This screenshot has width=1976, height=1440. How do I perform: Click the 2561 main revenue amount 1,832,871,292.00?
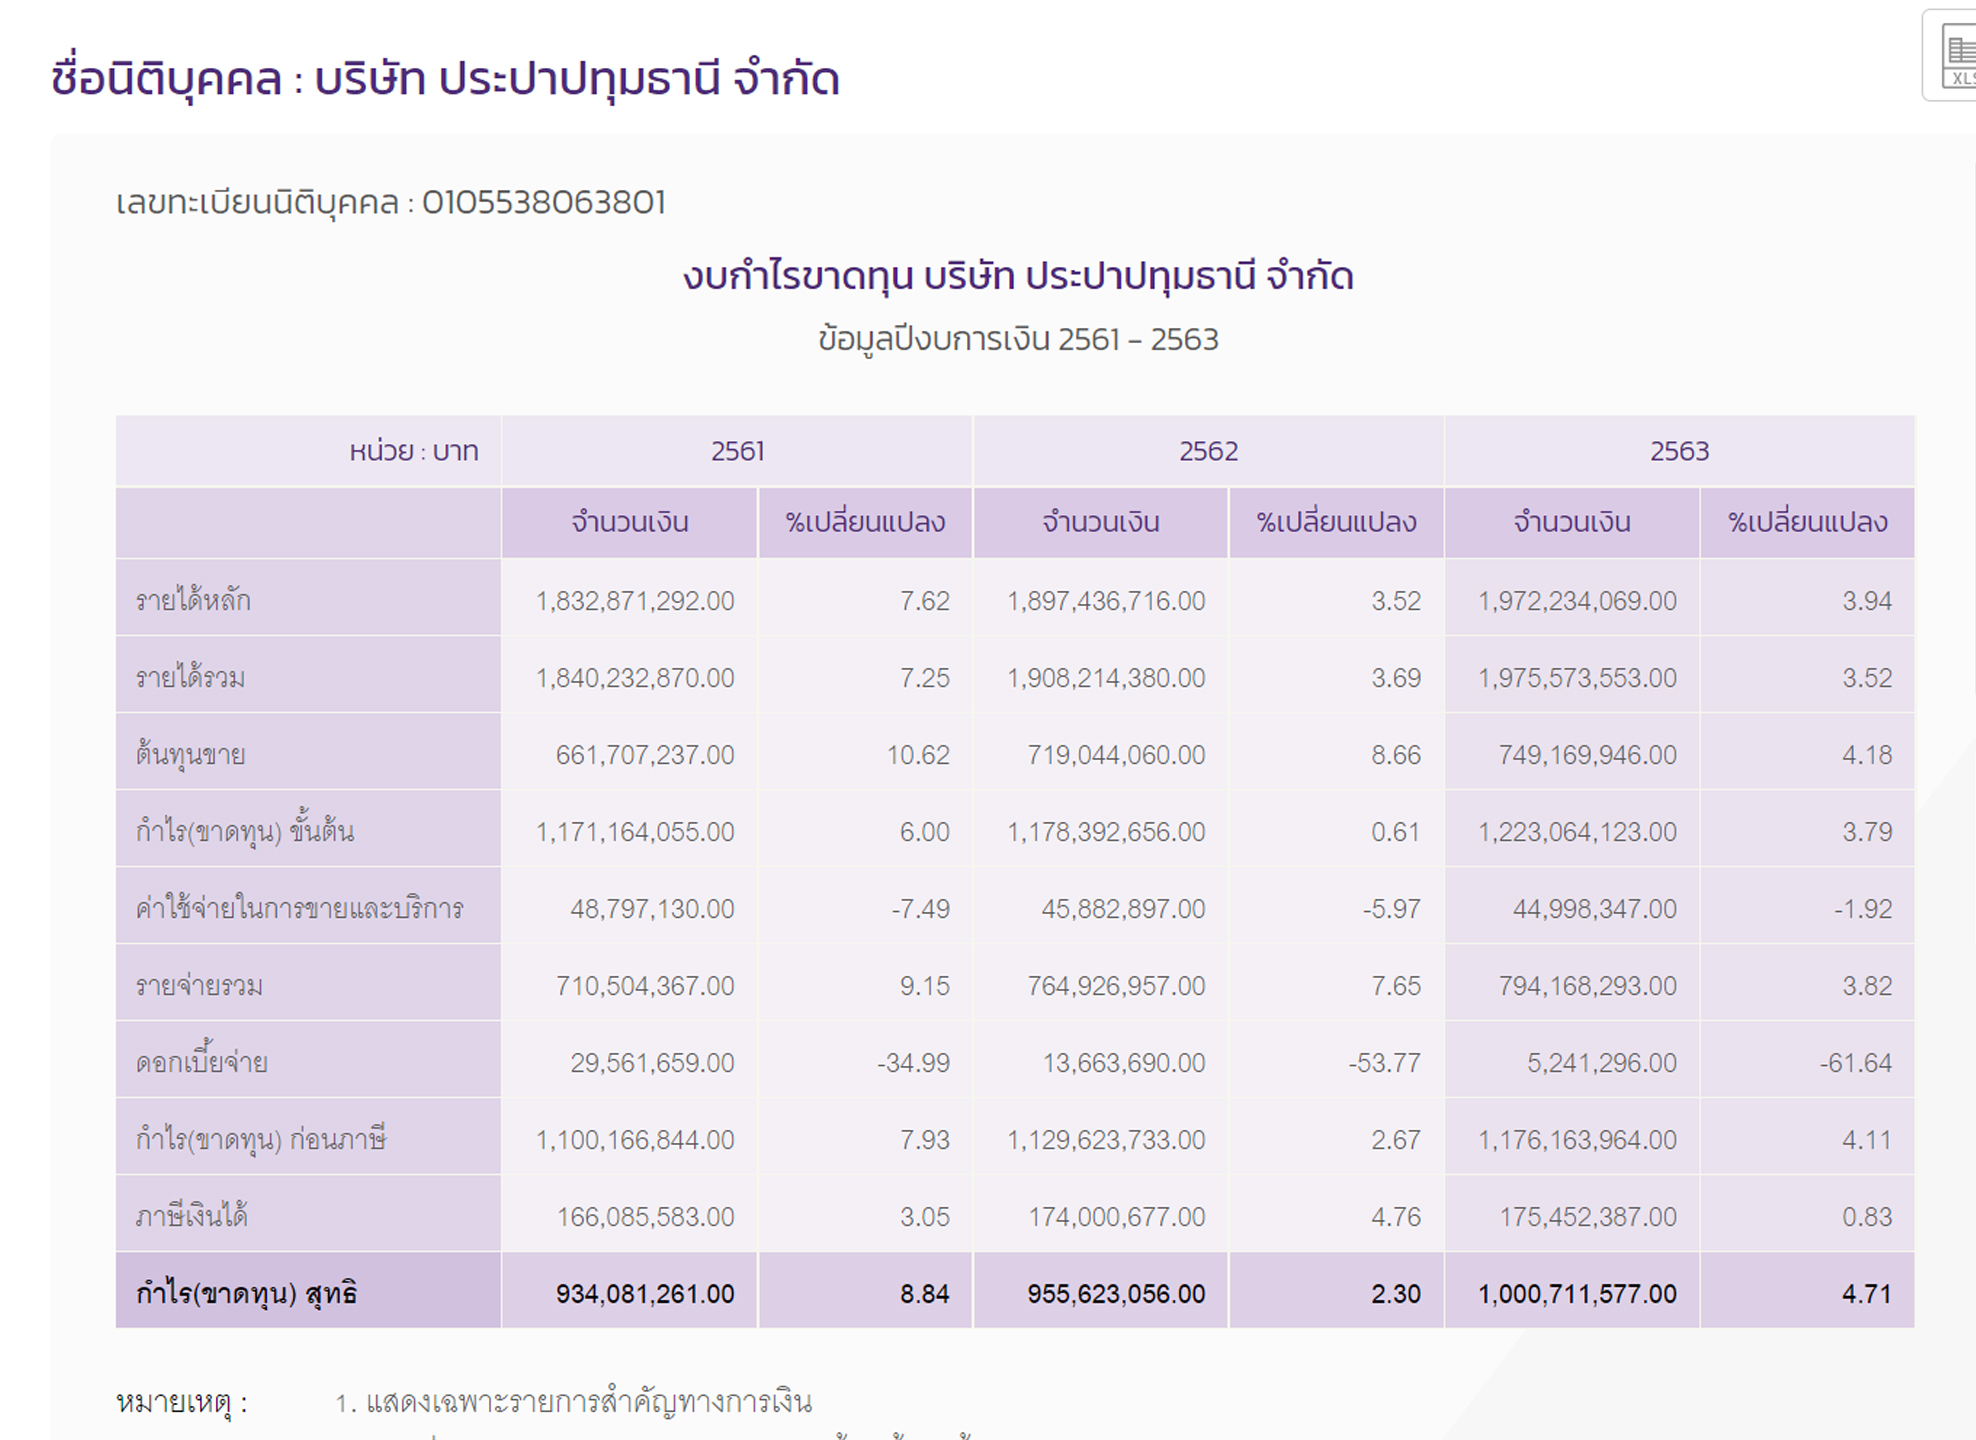tap(635, 601)
